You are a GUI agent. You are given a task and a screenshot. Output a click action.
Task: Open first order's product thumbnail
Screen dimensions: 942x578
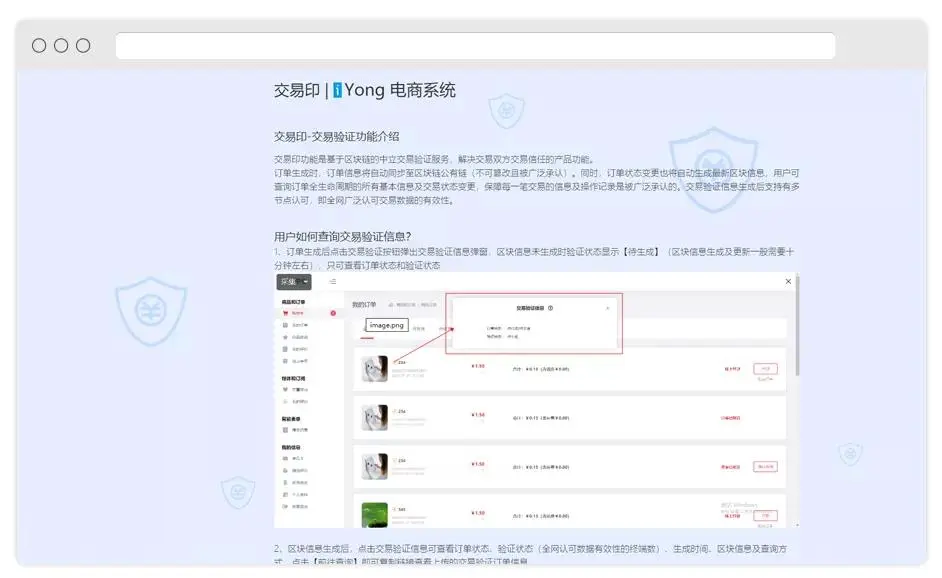[374, 369]
